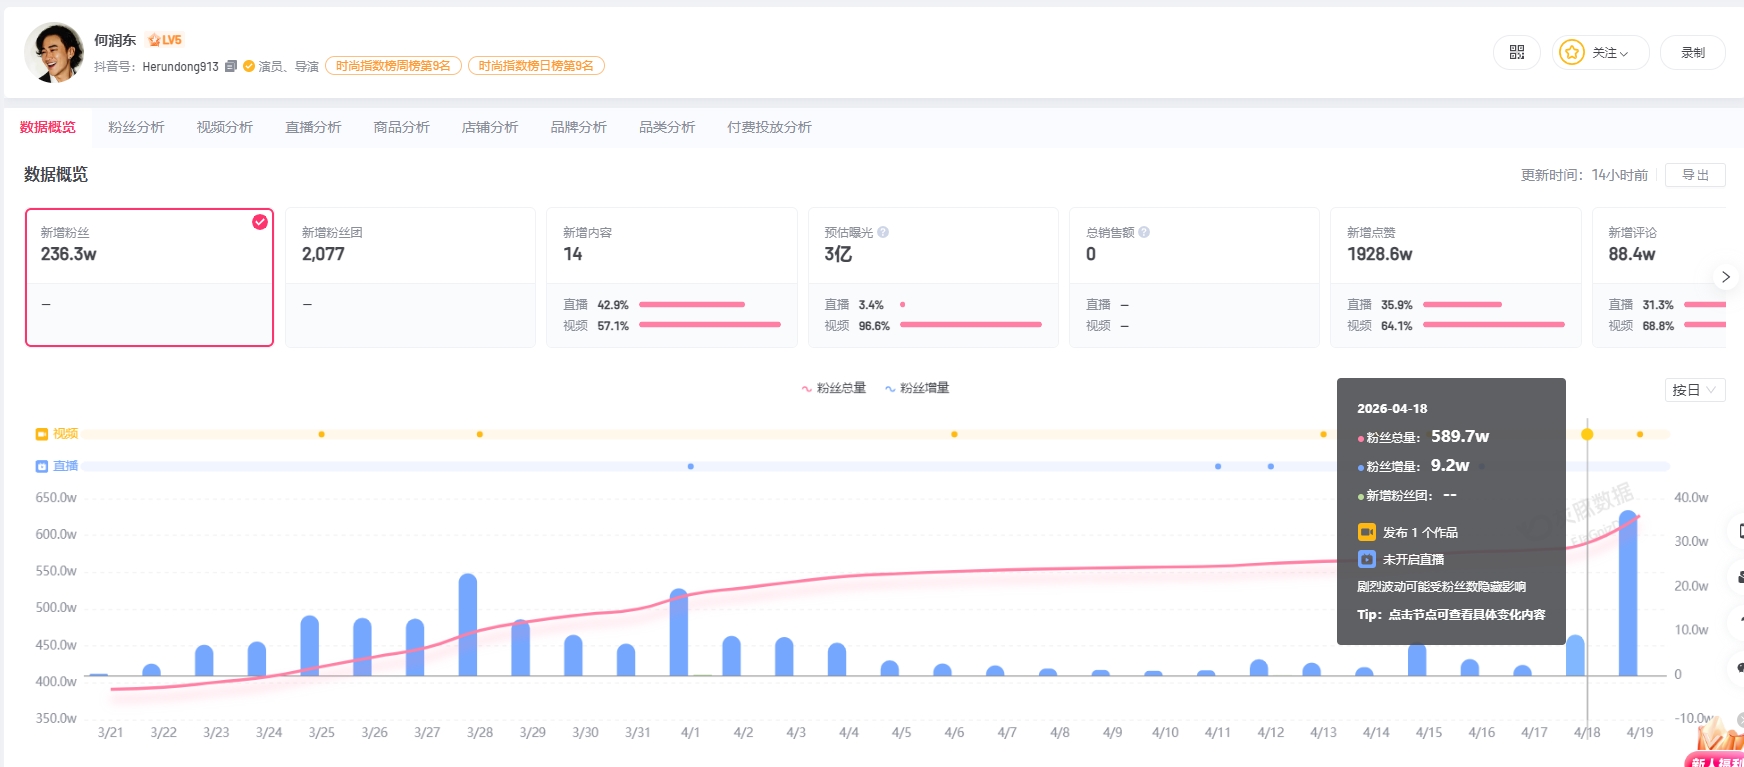
Task: Copy the Douyin ID Herundong913
Action: click(231, 66)
